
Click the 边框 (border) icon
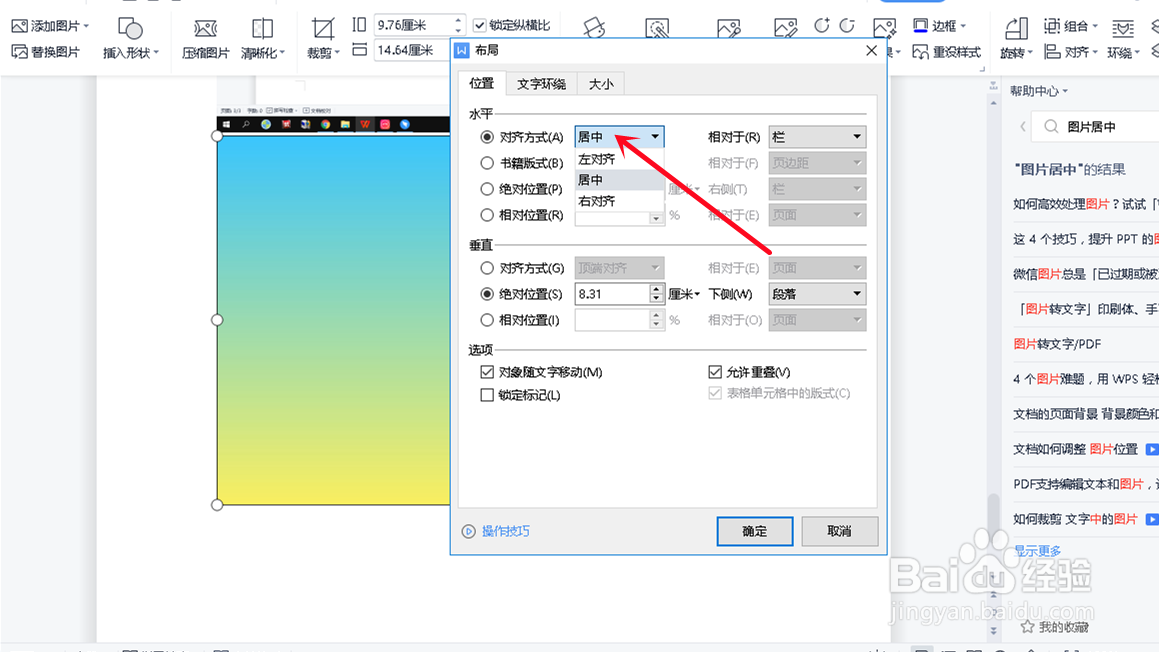(x=920, y=26)
